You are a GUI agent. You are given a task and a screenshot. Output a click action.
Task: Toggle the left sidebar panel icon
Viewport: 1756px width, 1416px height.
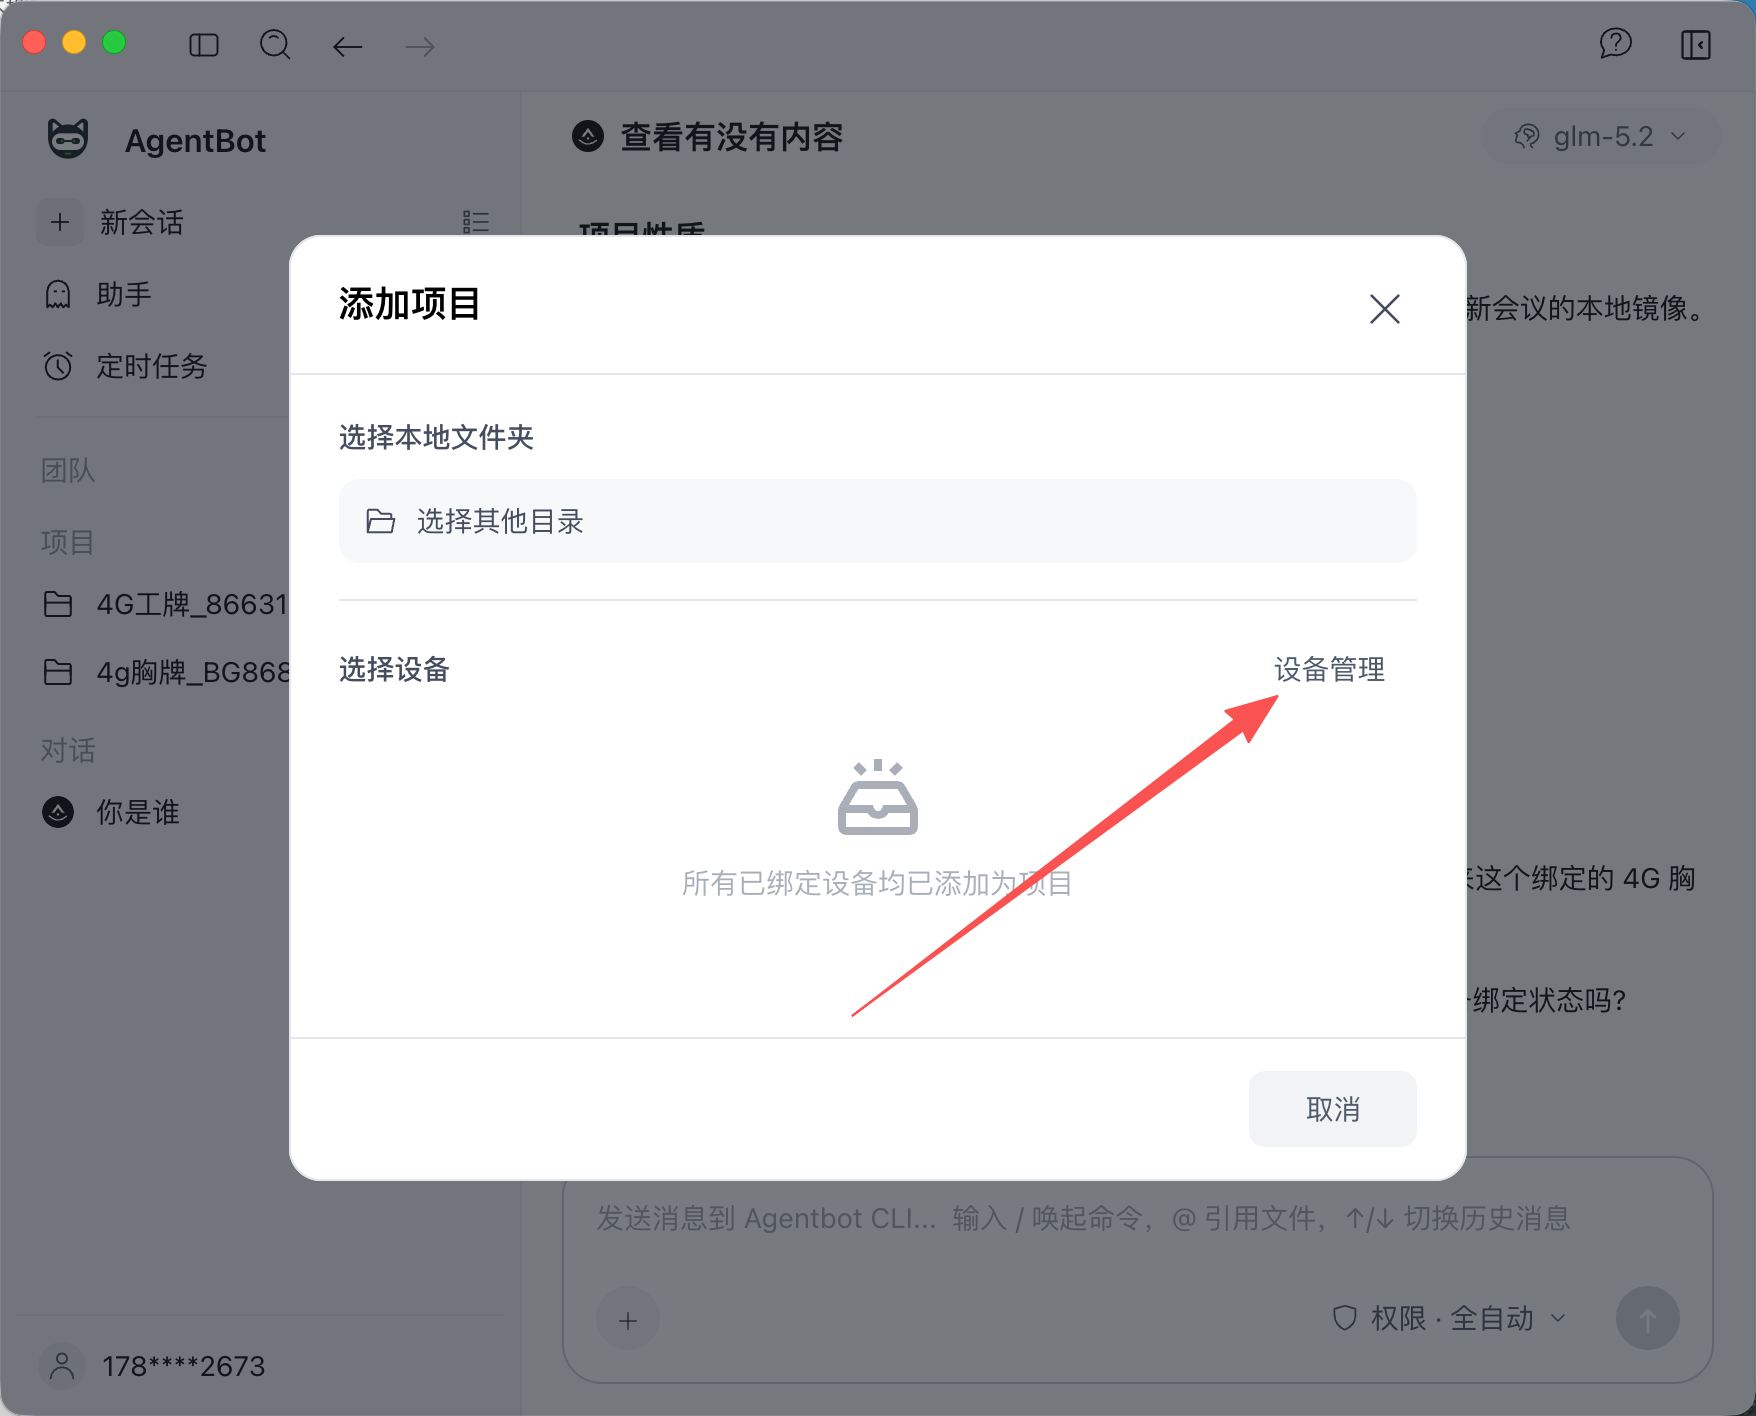tap(204, 45)
